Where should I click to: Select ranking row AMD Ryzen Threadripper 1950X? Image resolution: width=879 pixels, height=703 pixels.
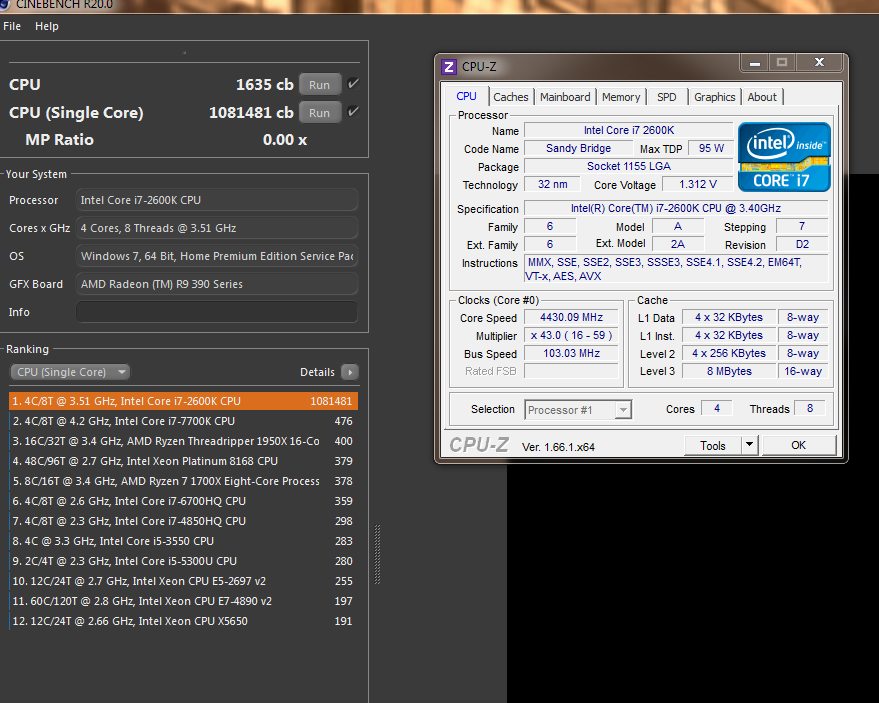click(183, 441)
